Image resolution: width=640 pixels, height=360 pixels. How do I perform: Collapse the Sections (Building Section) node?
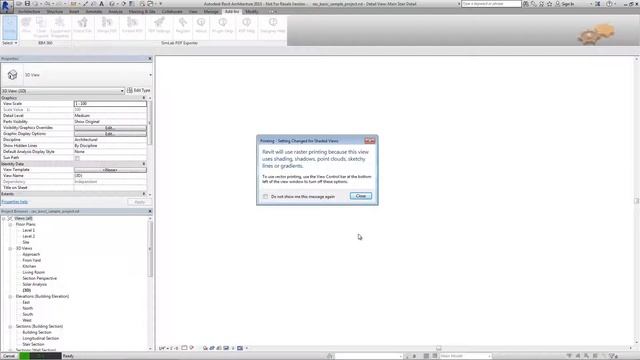(x=10, y=327)
